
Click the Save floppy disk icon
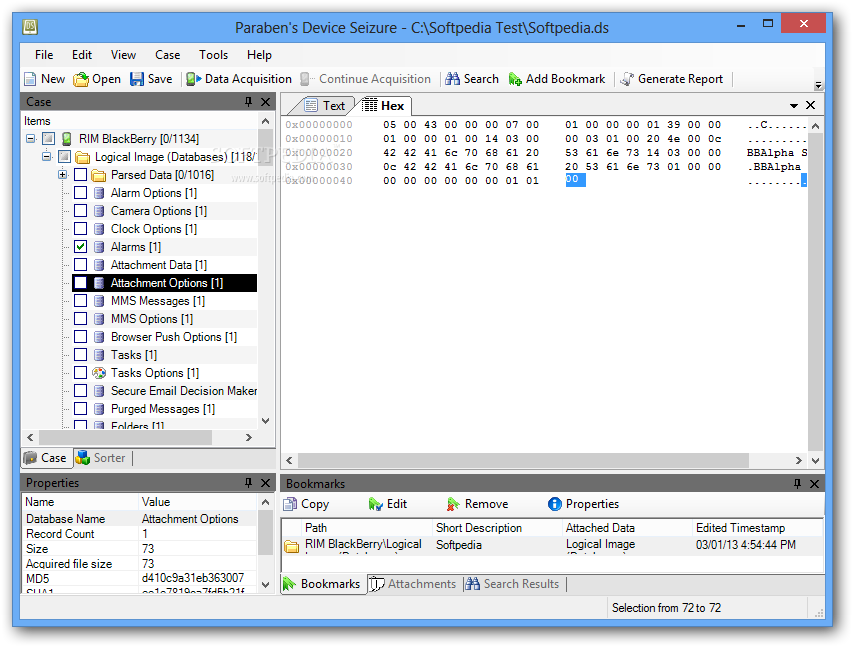pyautogui.click(x=137, y=79)
